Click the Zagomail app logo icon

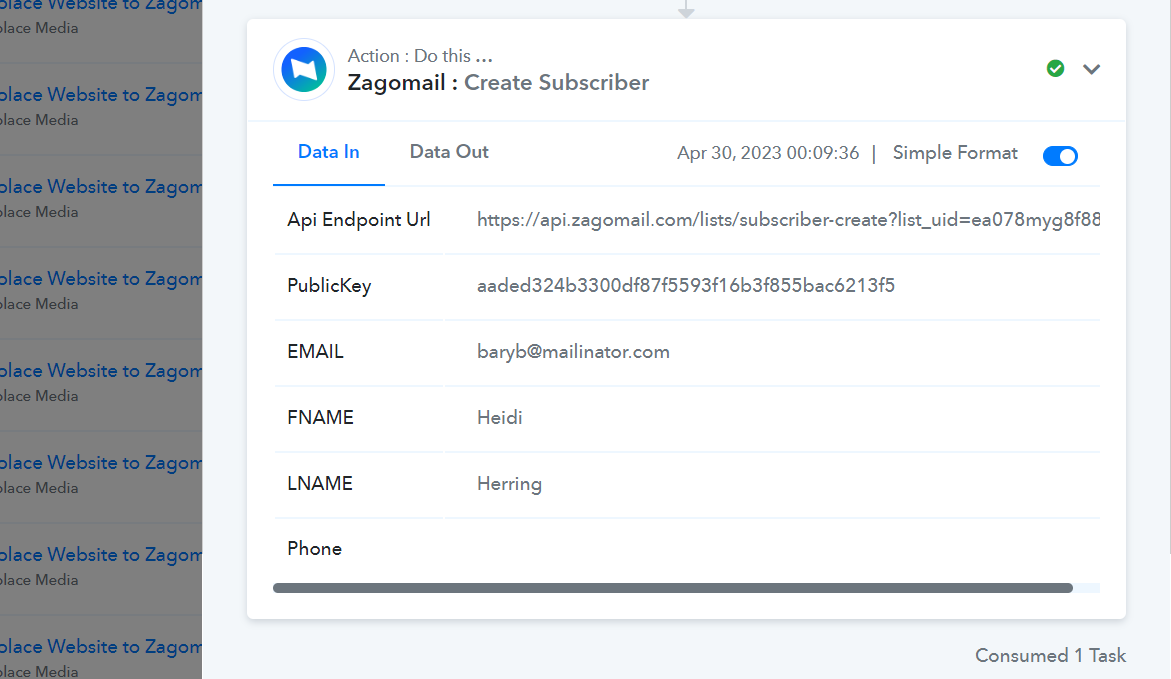pos(303,69)
